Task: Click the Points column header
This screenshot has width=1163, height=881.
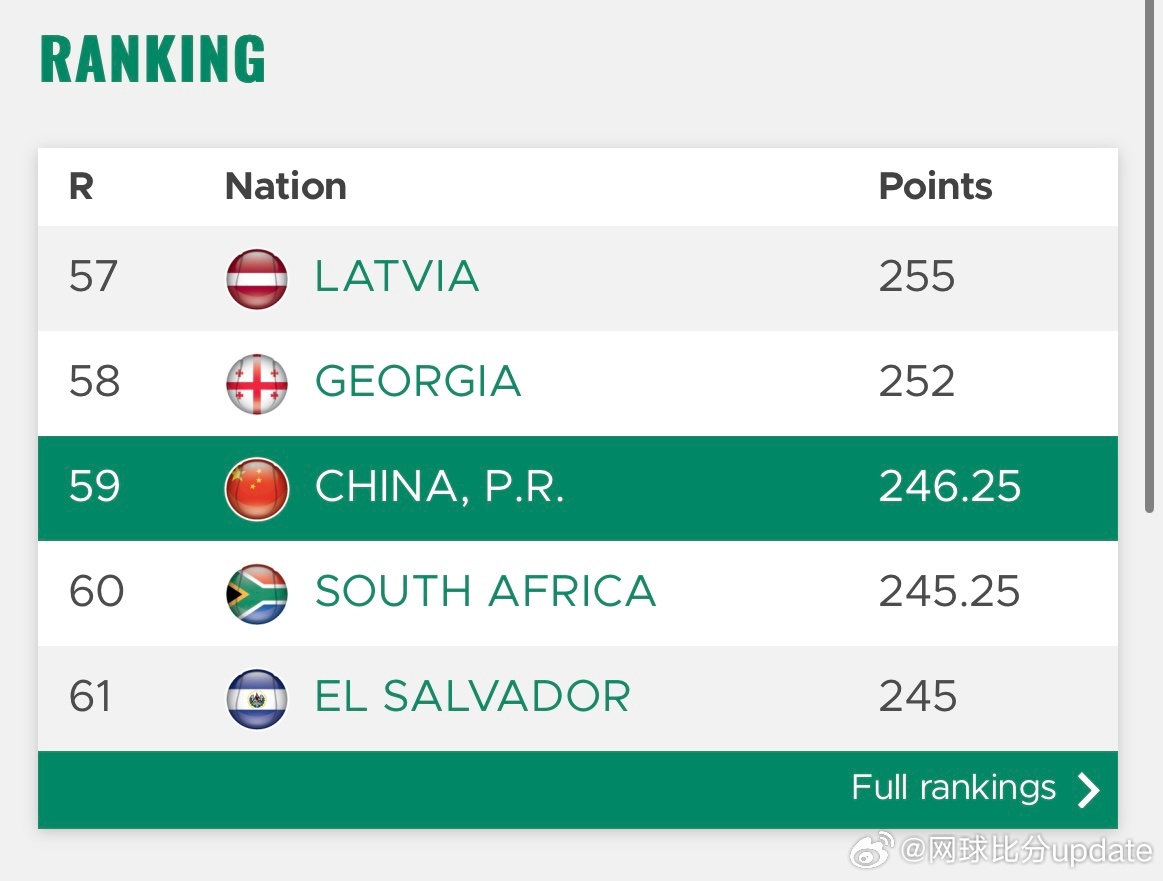Action: [935, 186]
